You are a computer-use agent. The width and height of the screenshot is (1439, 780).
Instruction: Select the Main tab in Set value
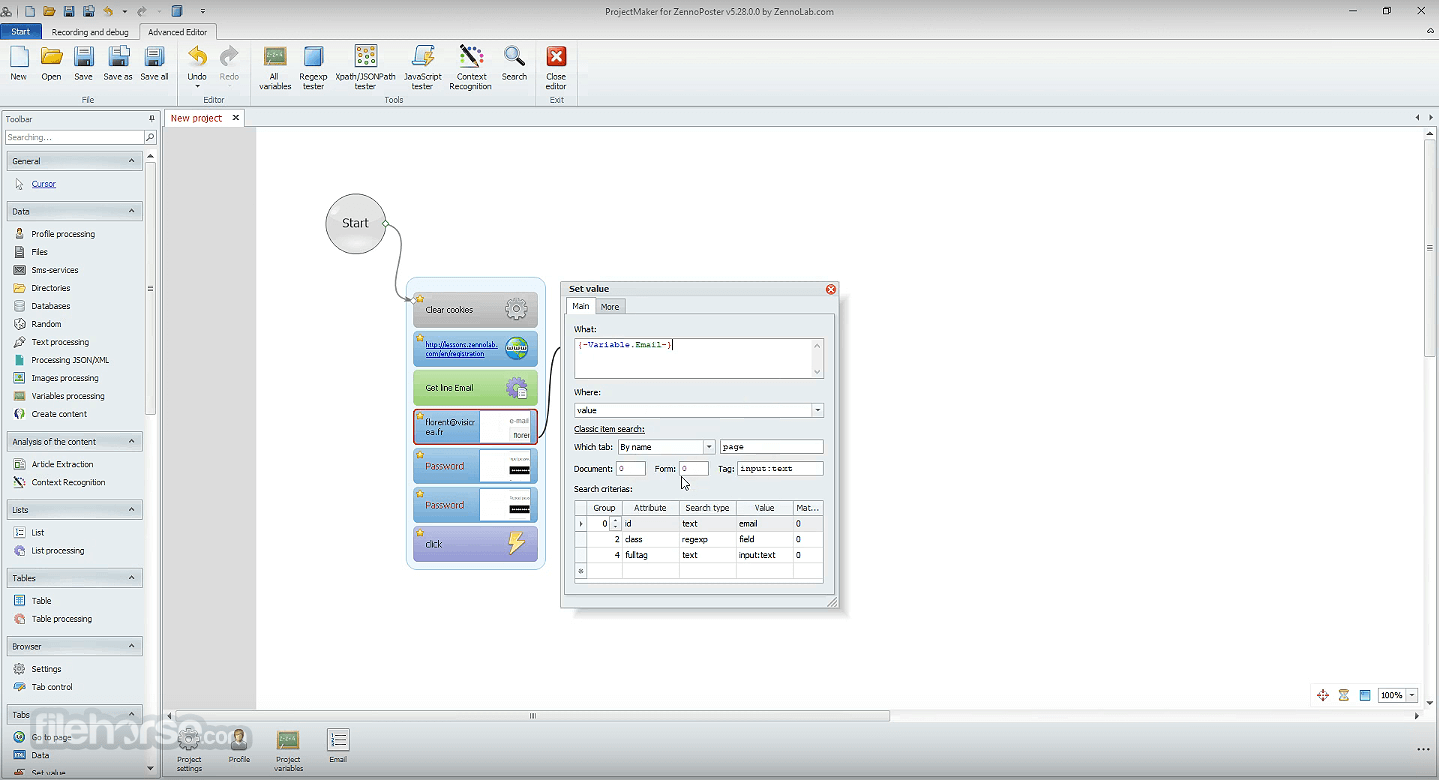pyautogui.click(x=581, y=307)
